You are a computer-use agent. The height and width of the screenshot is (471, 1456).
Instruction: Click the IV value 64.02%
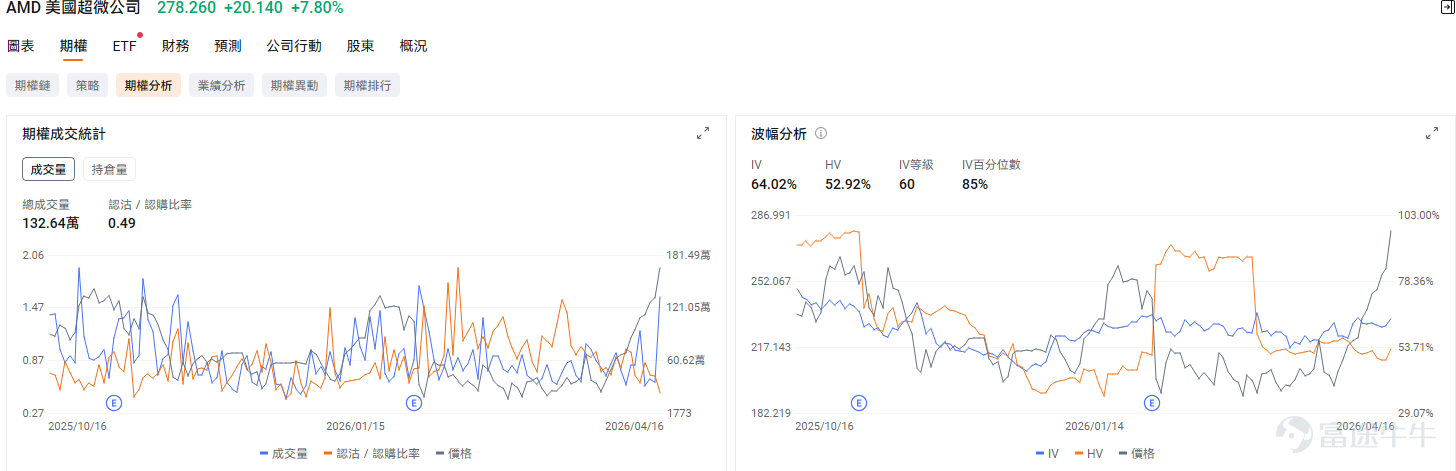point(774,184)
